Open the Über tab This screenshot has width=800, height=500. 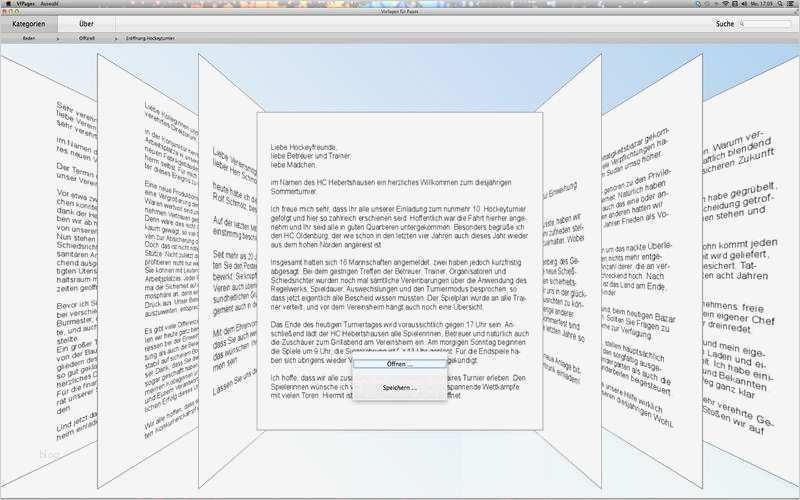(86, 24)
